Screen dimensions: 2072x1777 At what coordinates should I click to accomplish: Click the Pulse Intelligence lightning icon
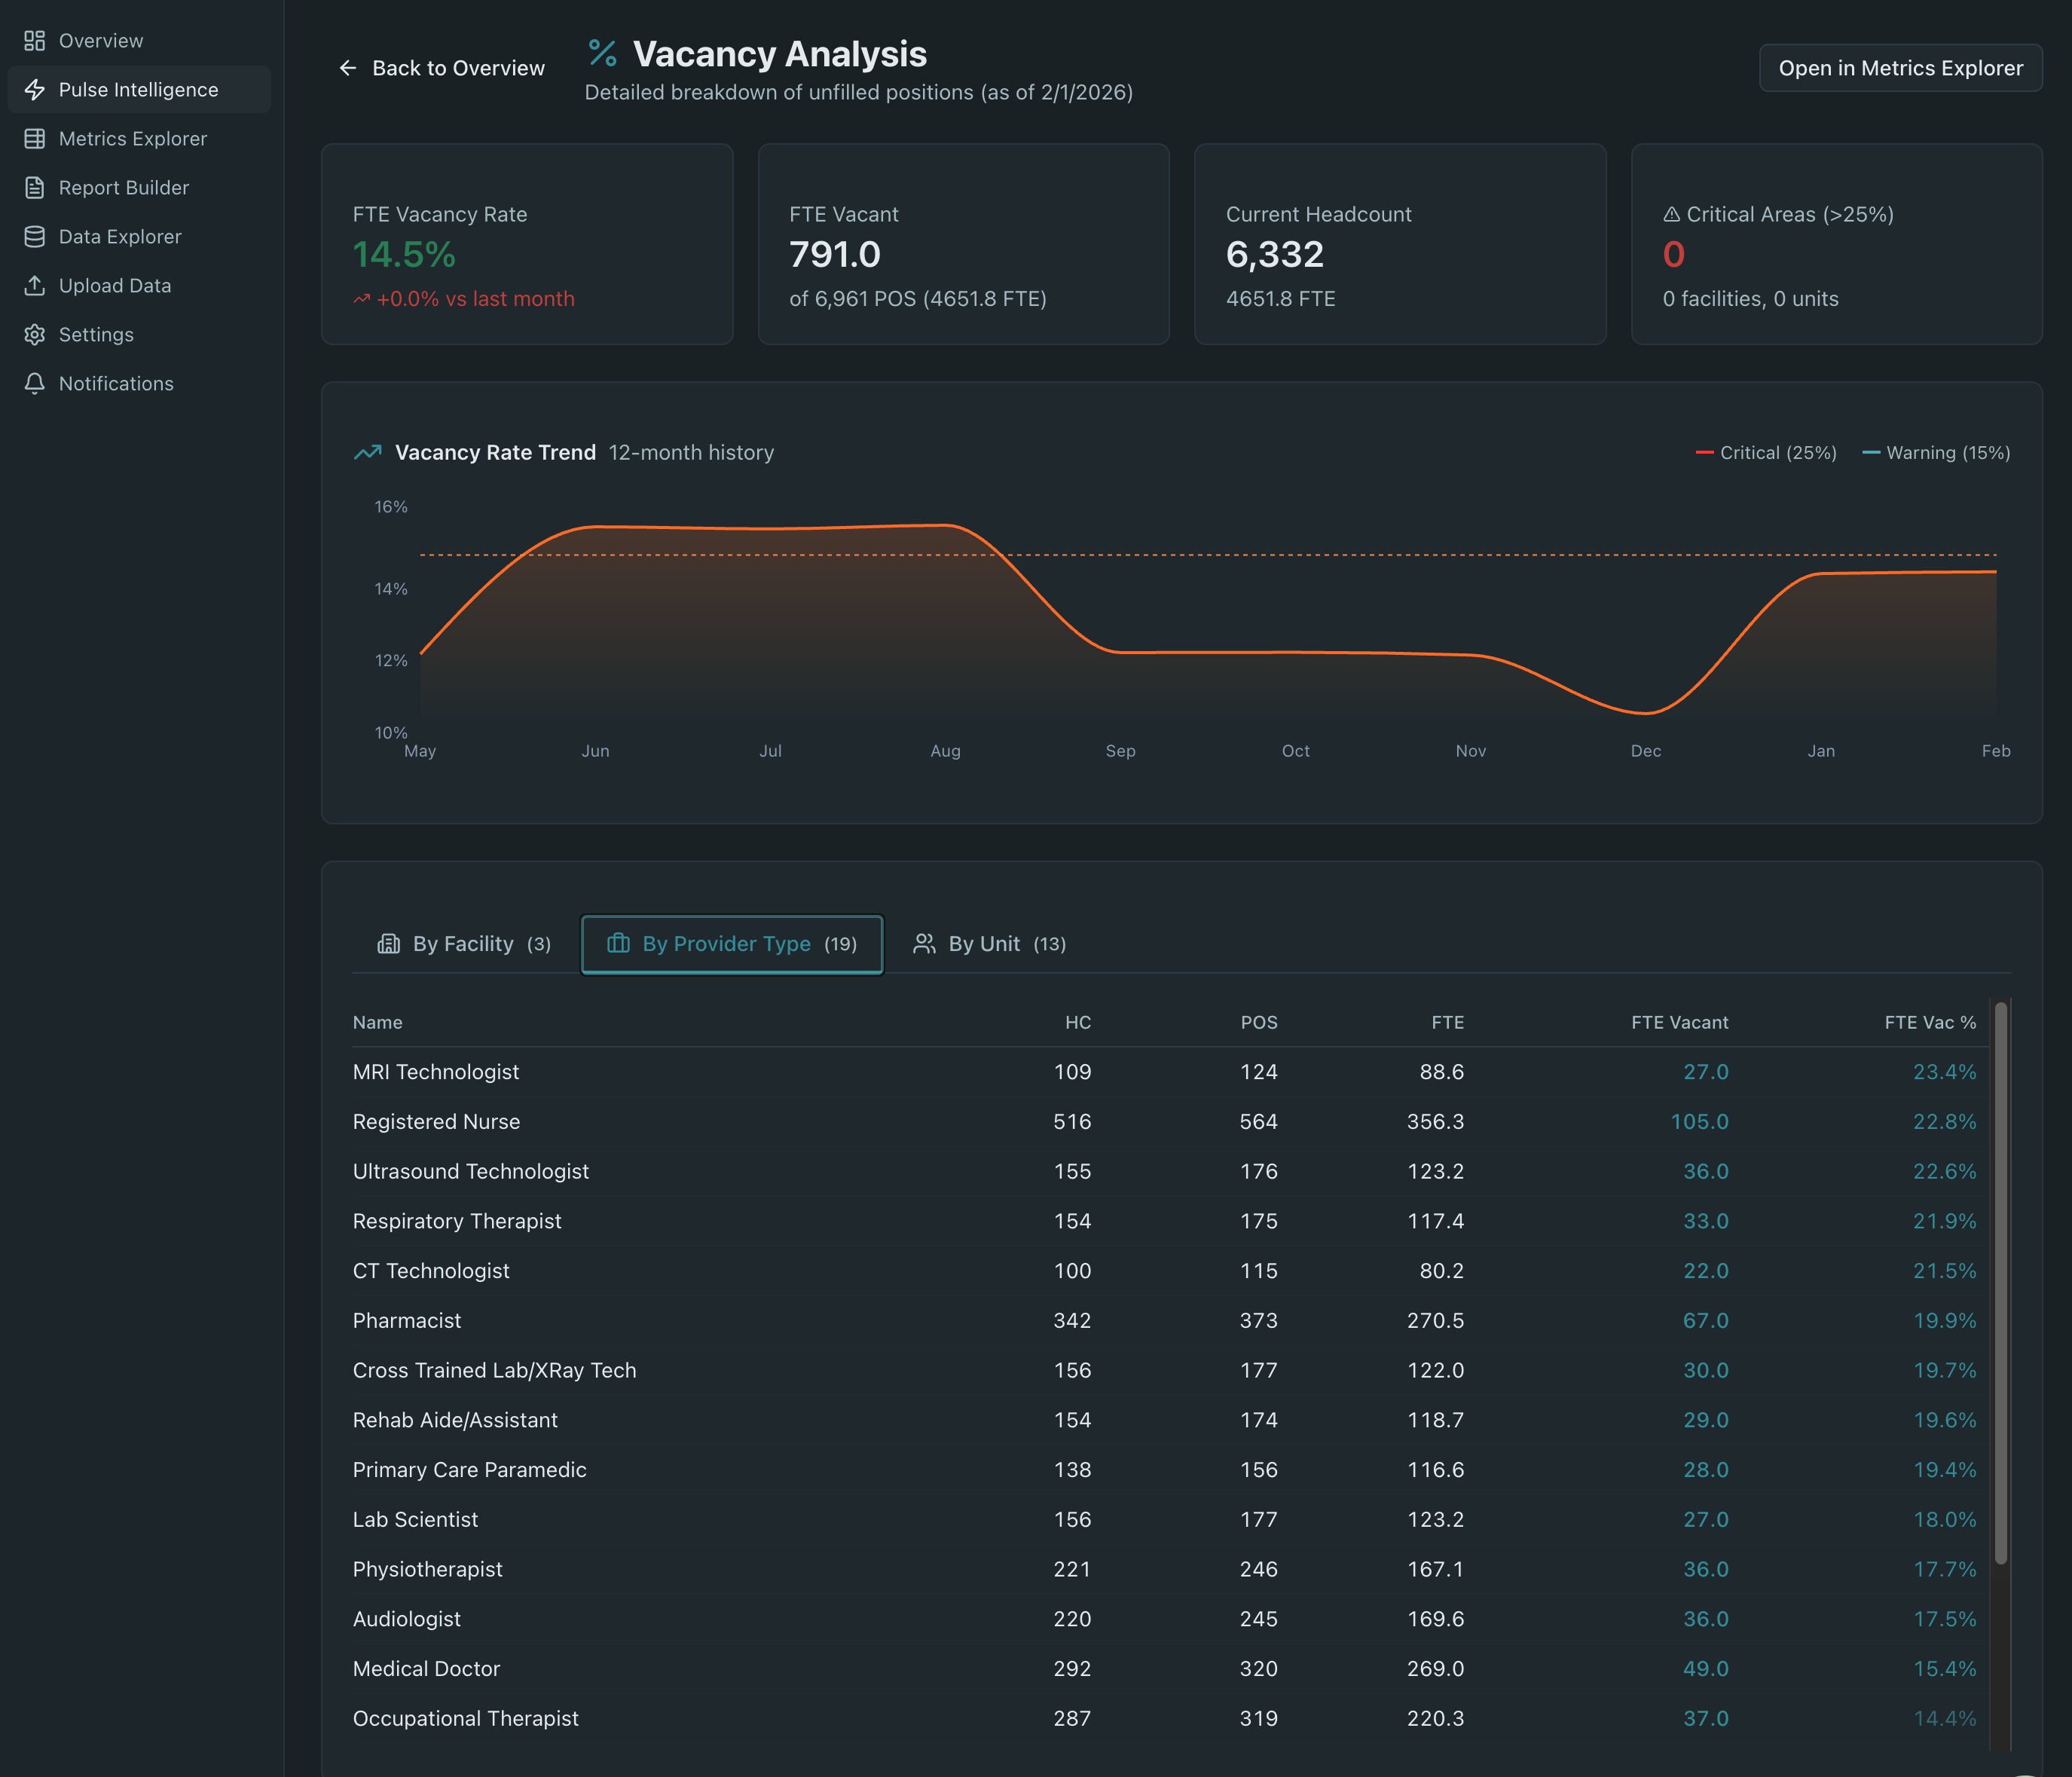pyautogui.click(x=35, y=89)
